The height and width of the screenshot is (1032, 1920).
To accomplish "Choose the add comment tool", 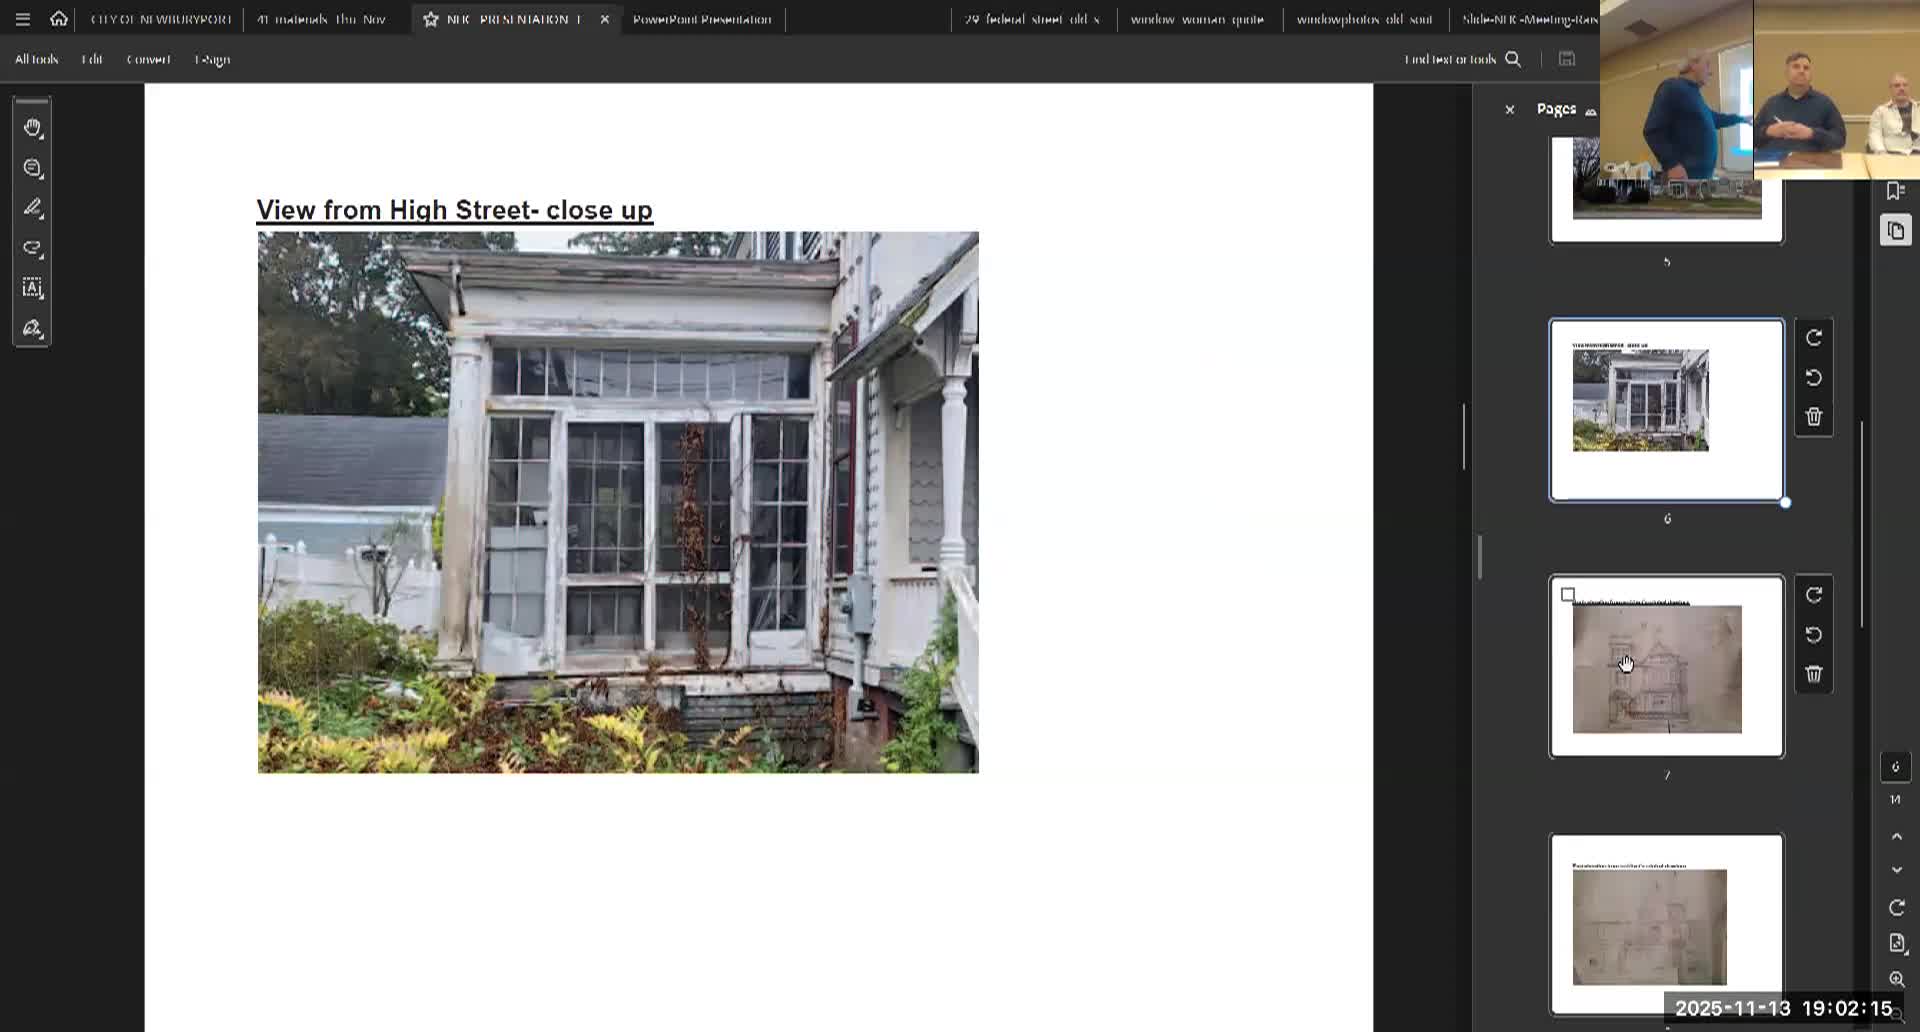I will click(x=32, y=168).
